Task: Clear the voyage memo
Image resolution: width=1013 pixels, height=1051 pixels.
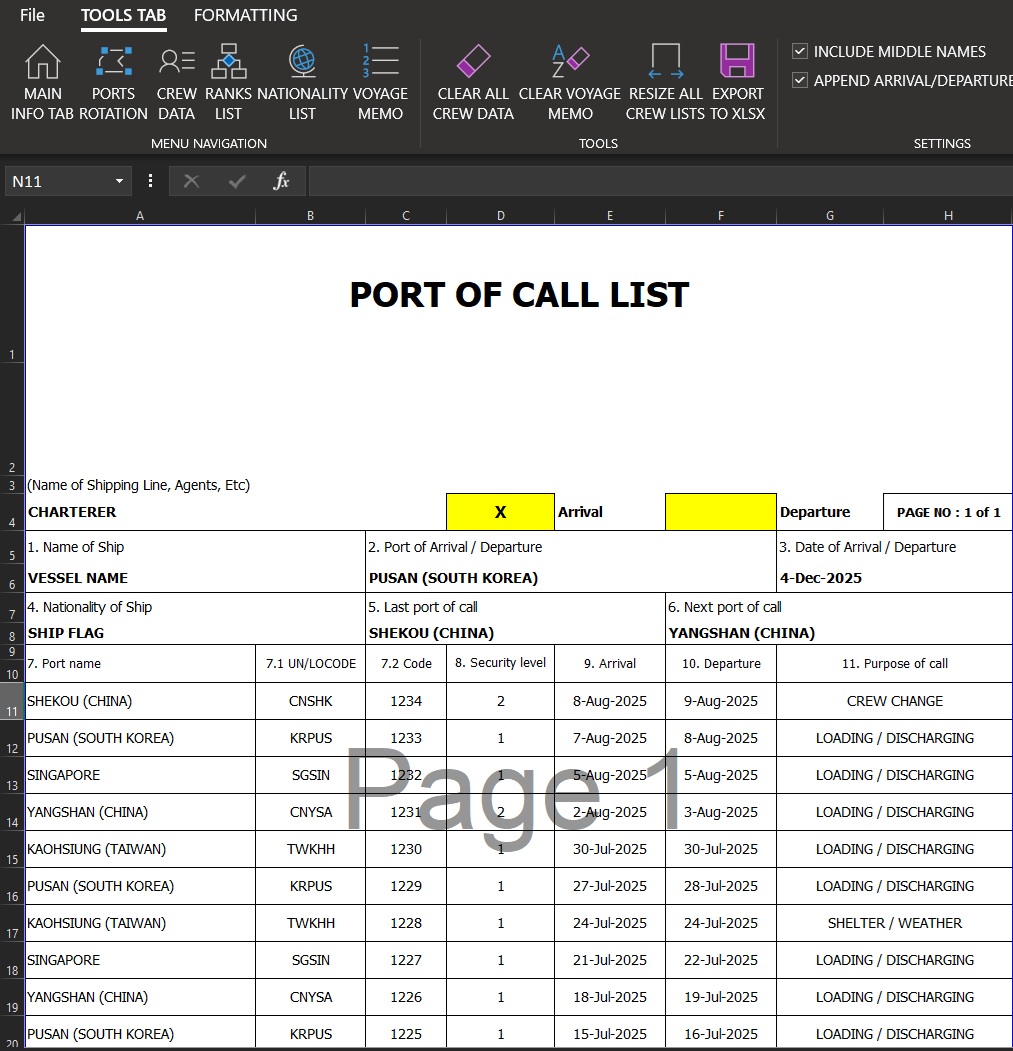Action: click(x=570, y=83)
